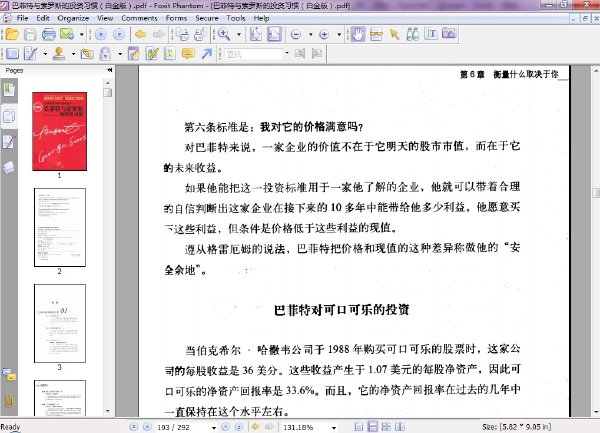Open page 2 thumbnail
The width and height of the screenshot is (600, 433).
point(60,228)
